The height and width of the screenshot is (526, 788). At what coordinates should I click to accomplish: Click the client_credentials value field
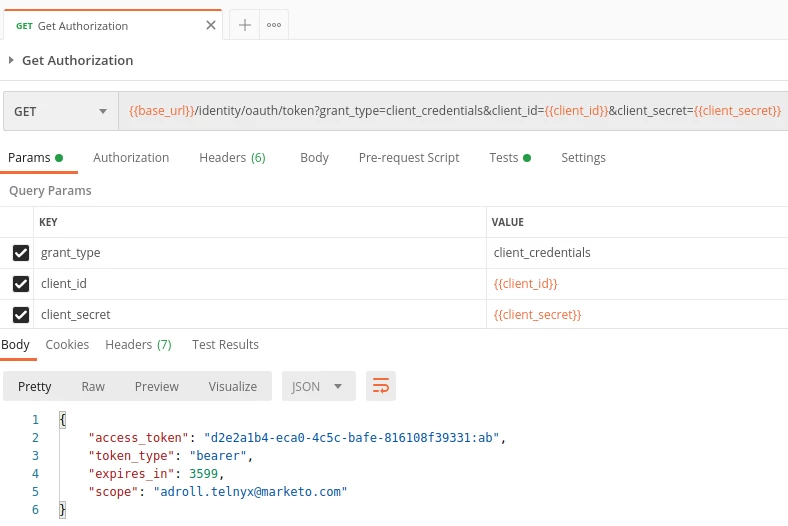click(x=637, y=253)
